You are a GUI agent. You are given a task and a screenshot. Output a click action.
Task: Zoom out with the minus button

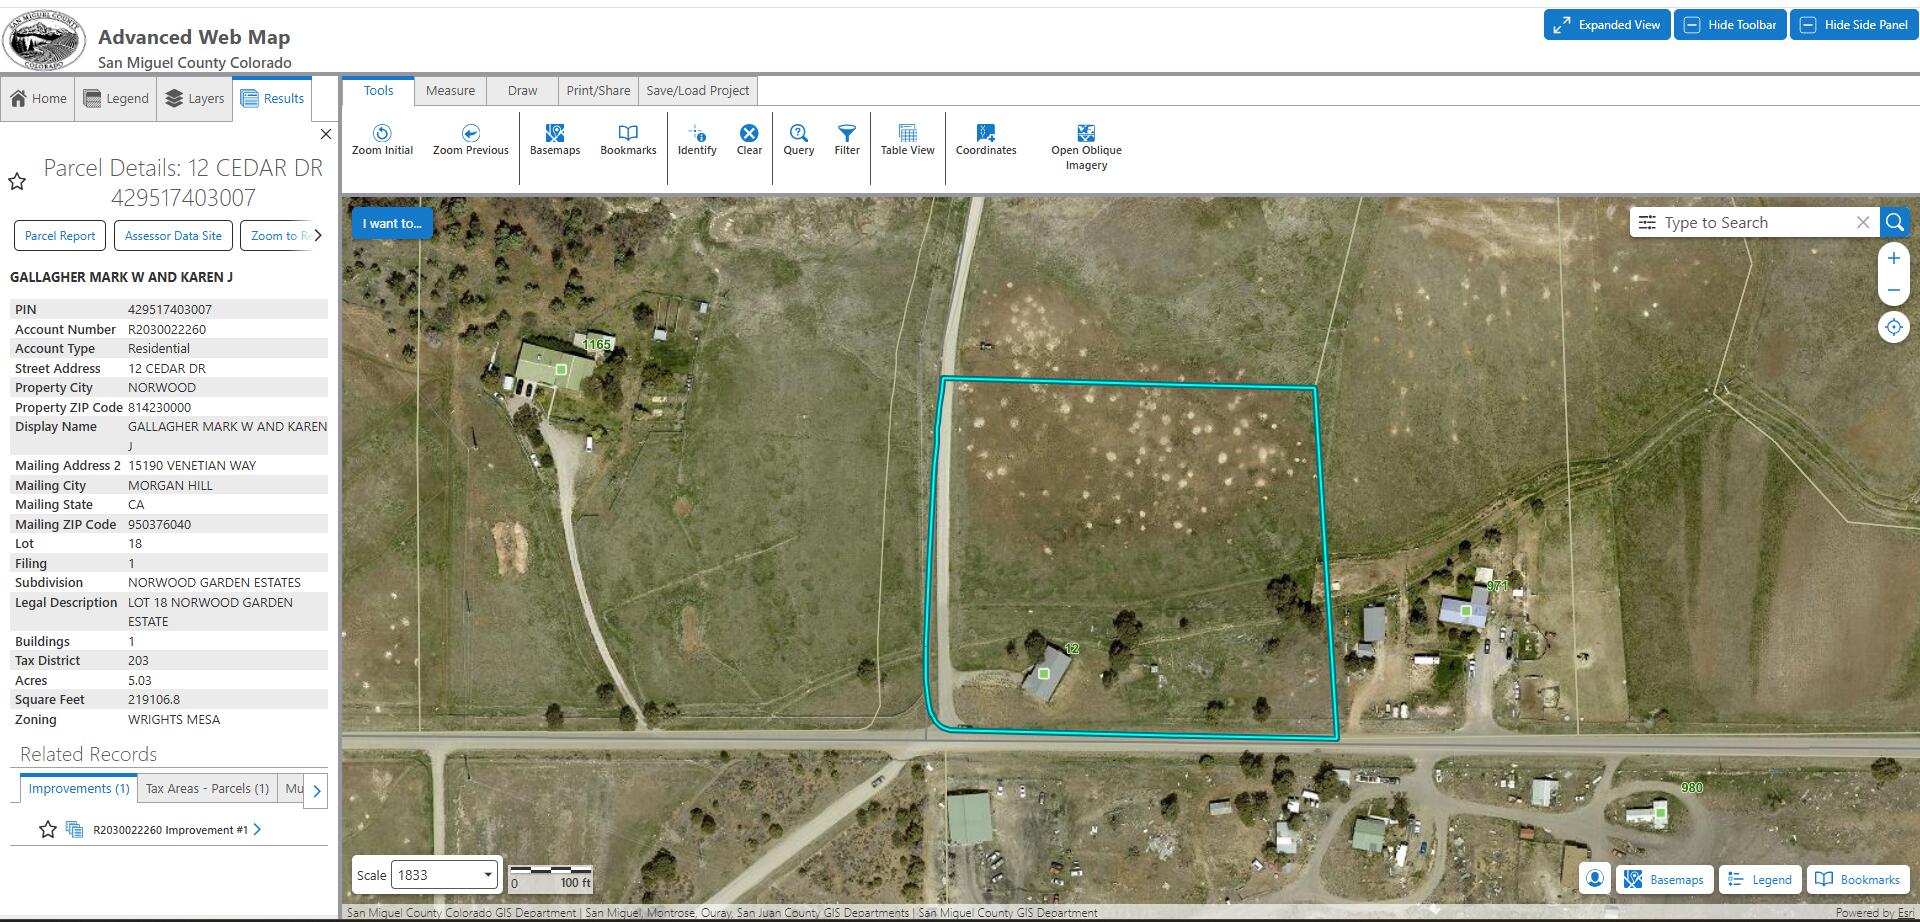(1893, 290)
